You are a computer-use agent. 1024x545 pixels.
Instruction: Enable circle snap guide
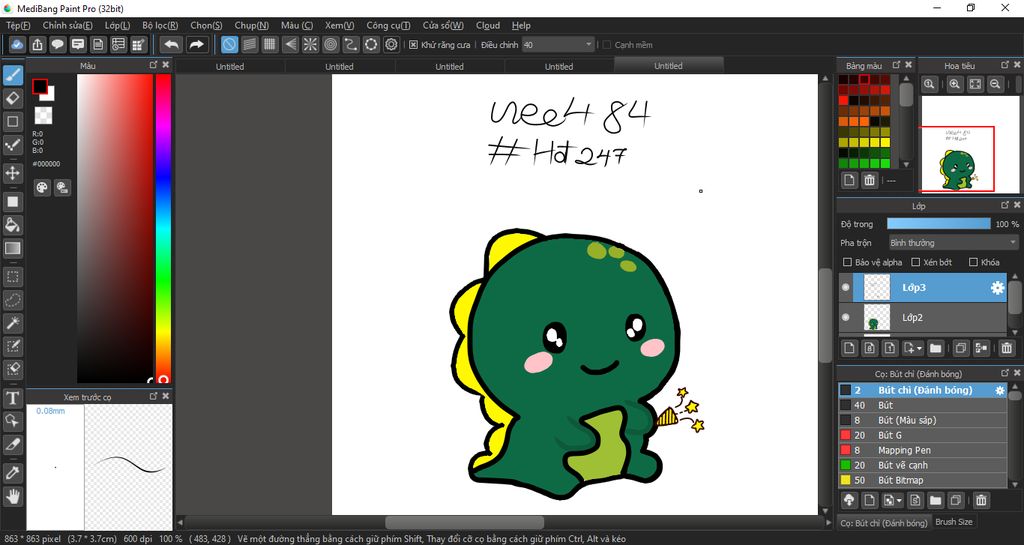[330, 44]
